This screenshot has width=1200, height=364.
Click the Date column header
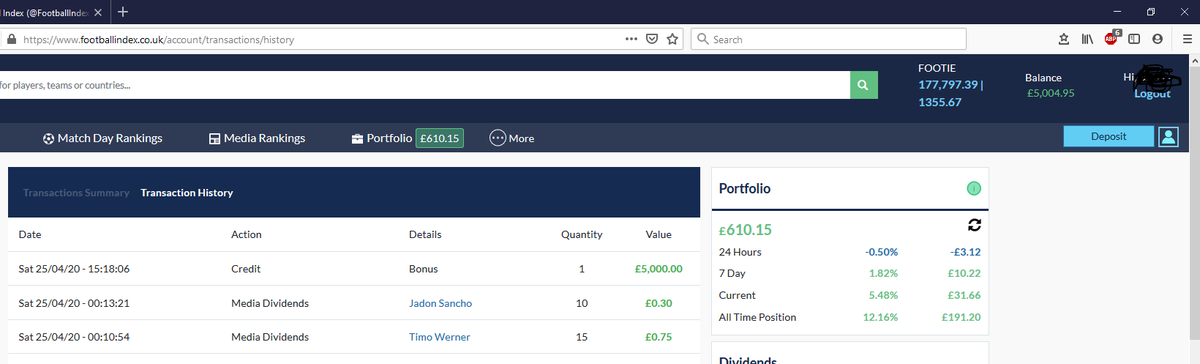(x=30, y=235)
